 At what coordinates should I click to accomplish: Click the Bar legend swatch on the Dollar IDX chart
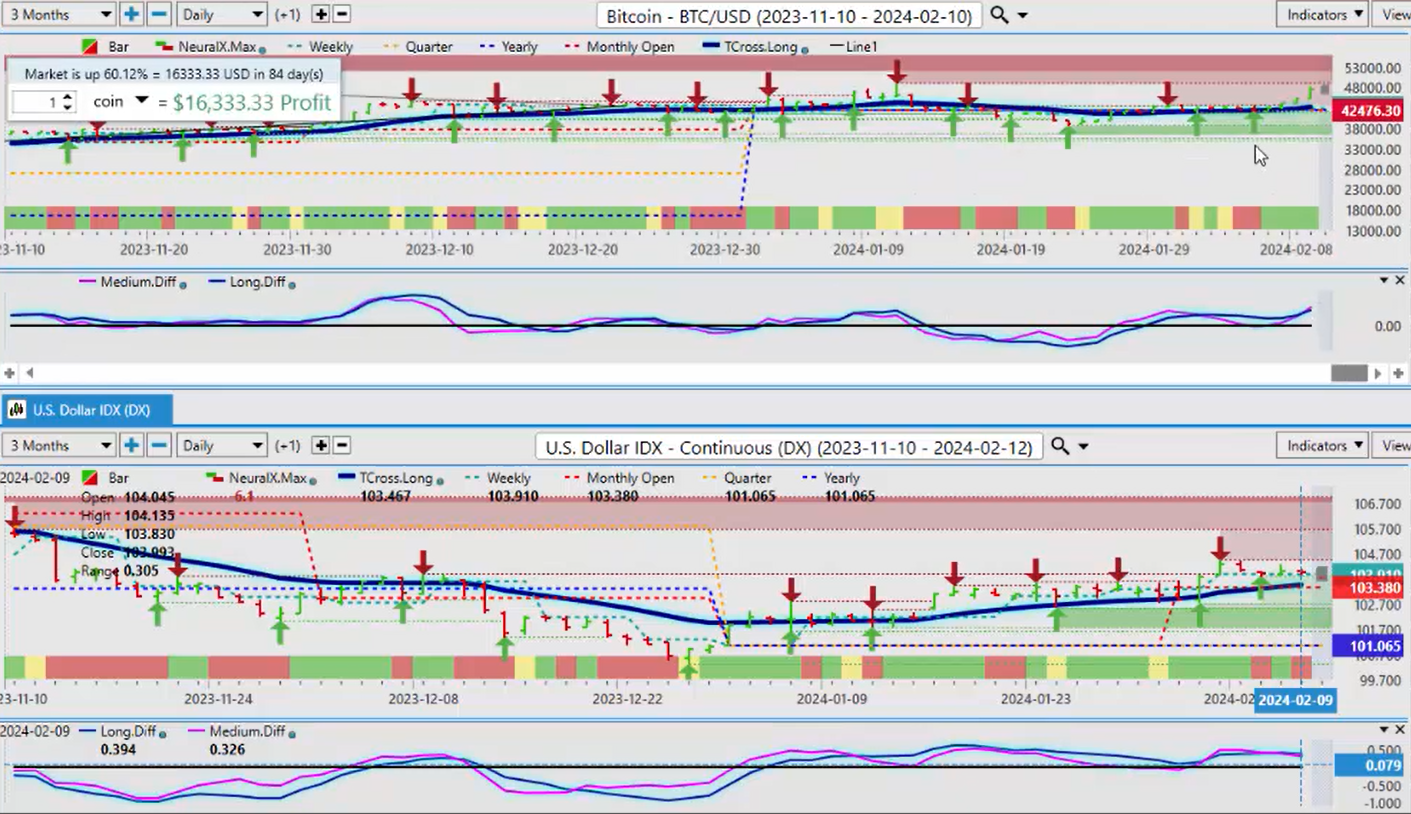click(x=89, y=478)
